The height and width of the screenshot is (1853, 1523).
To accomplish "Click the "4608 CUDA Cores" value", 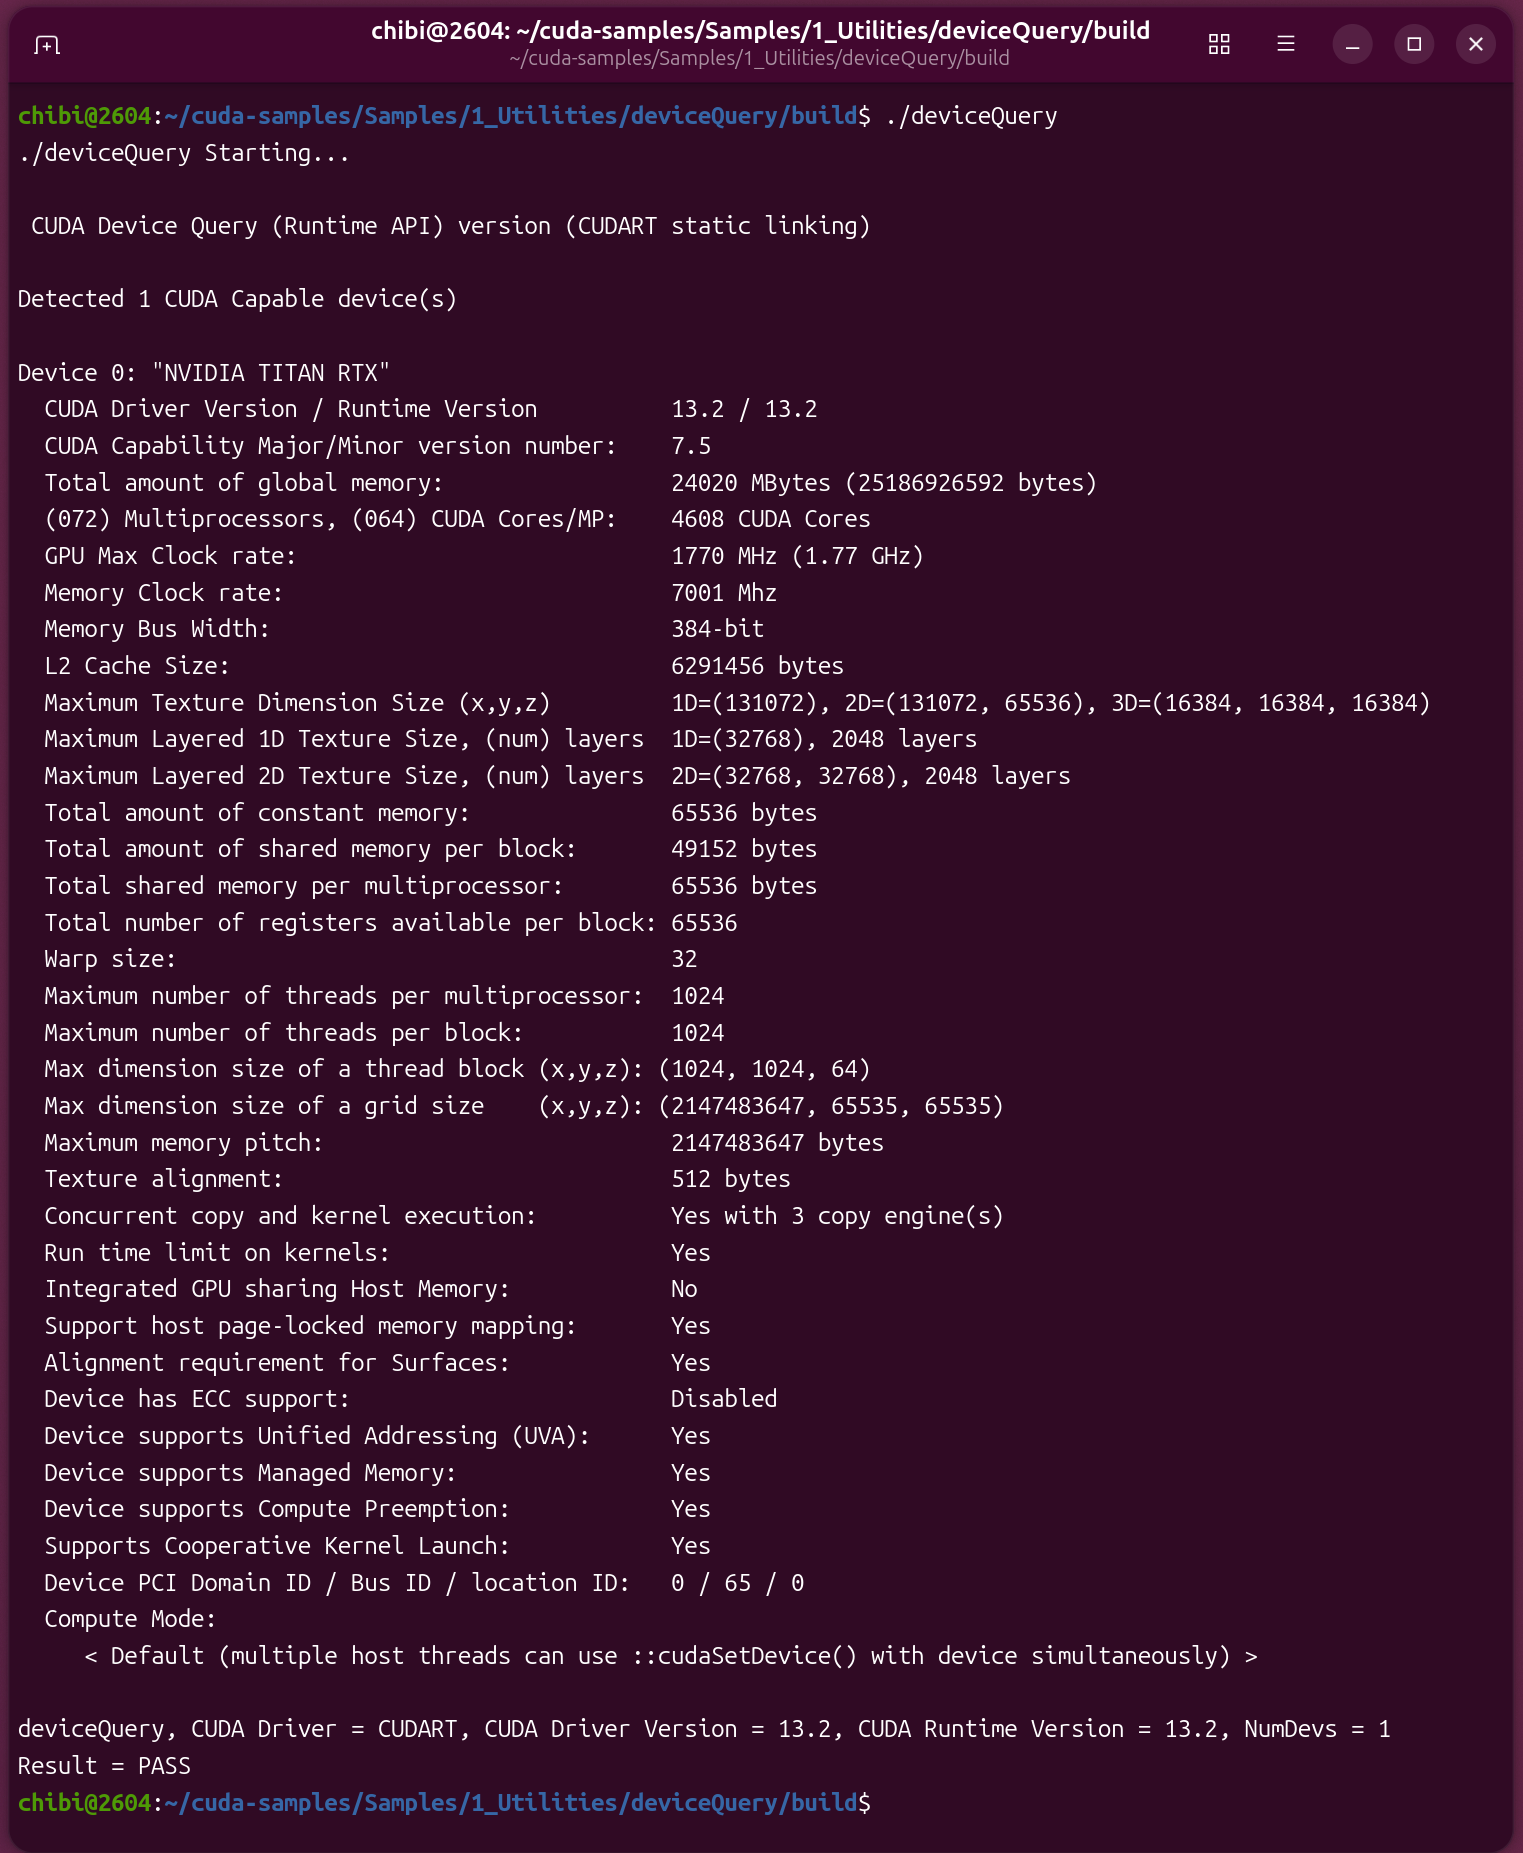I will [770, 520].
